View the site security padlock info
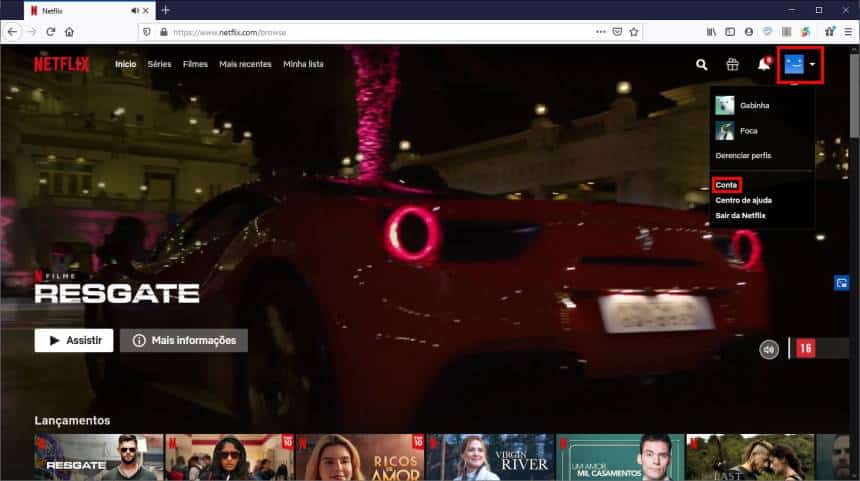 [163, 32]
